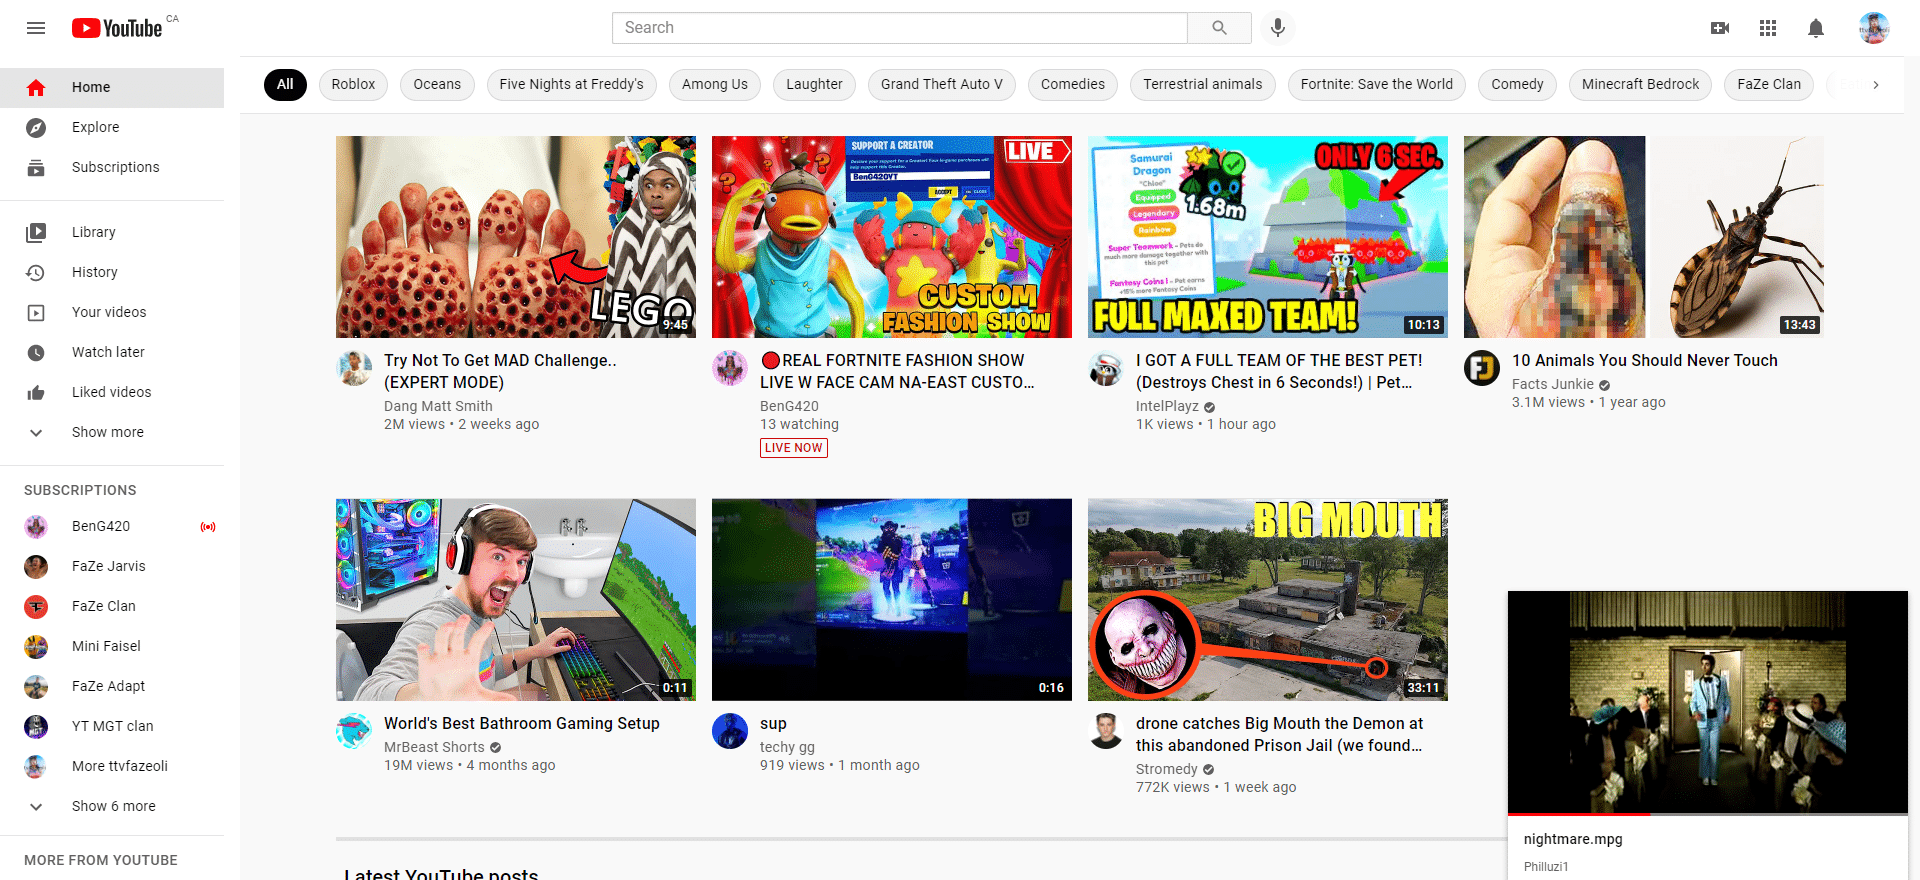Click the YouTube logo
This screenshot has height=880, width=1920.
click(x=117, y=28)
